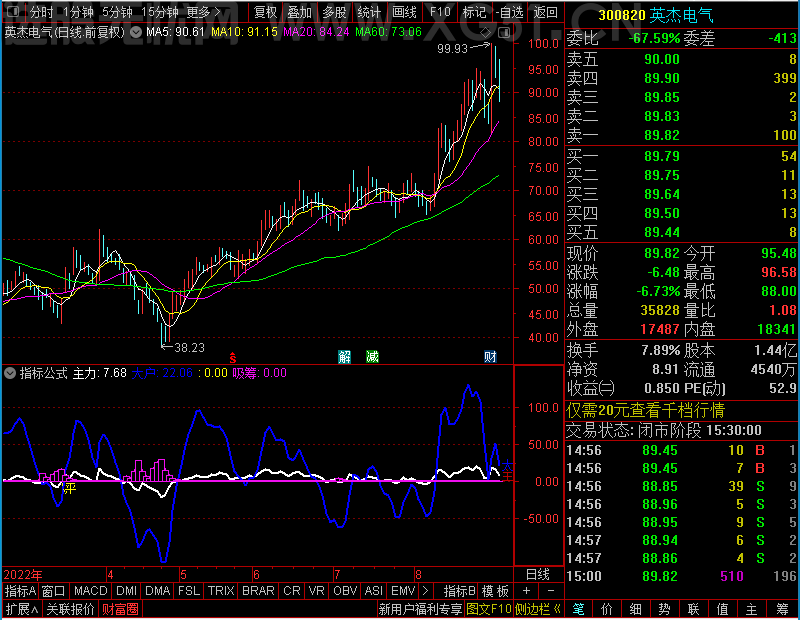Click the 日线 period label

(538, 575)
